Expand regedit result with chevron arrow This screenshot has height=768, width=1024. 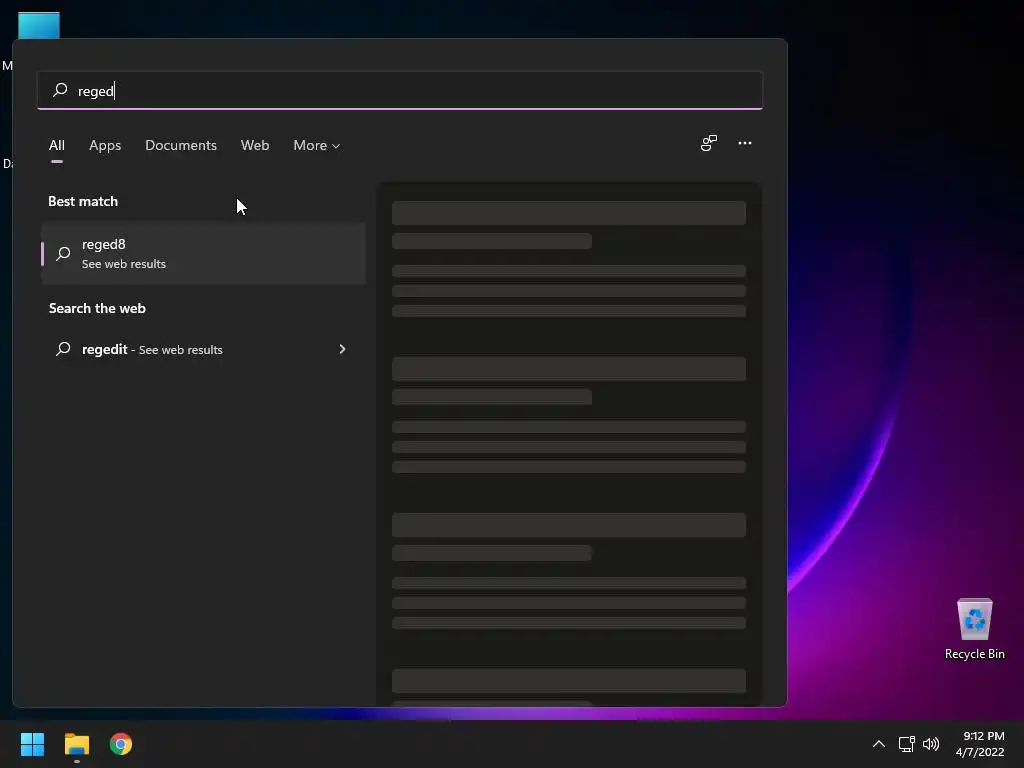tap(342, 349)
